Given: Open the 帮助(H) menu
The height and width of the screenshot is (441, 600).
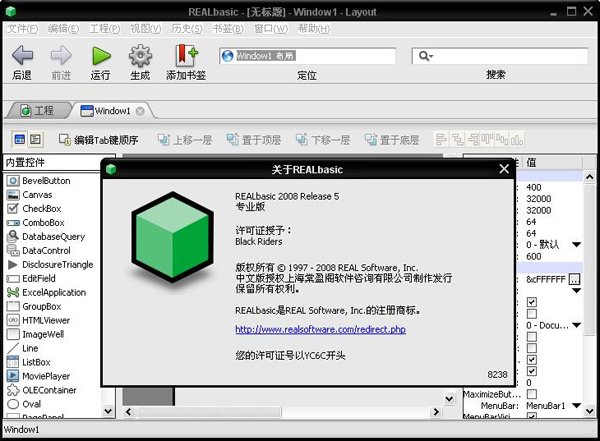Looking at the screenshot, I should coord(314,29).
